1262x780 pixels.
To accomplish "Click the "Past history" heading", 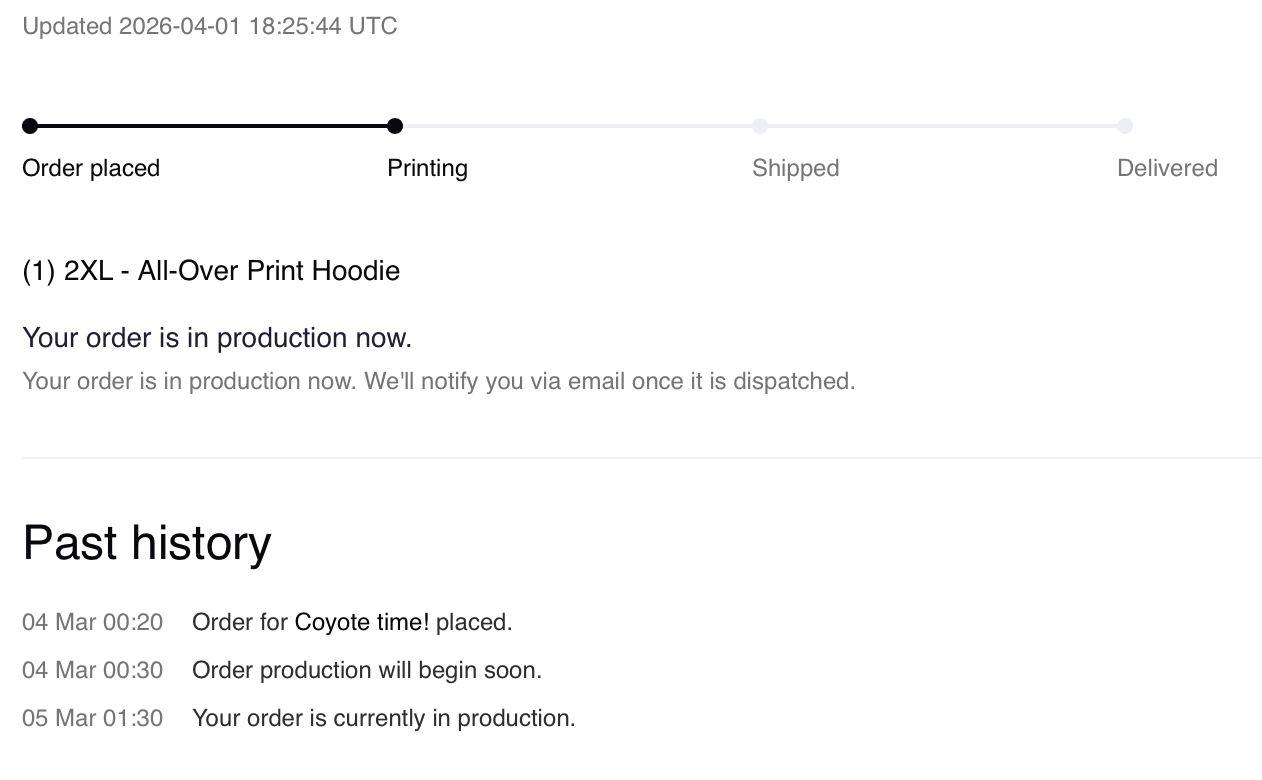I will (147, 543).
